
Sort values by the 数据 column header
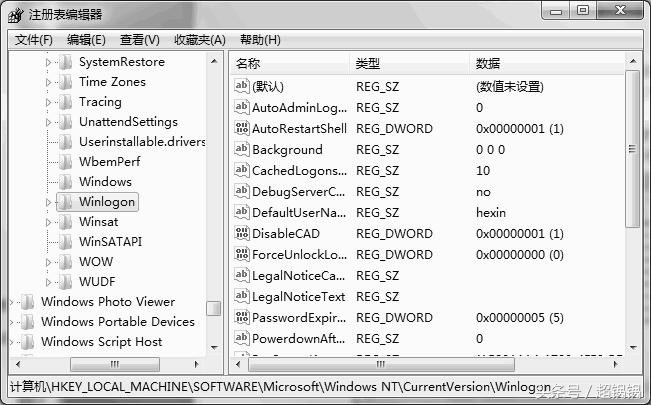pyautogui.click(x=547, y=64)
